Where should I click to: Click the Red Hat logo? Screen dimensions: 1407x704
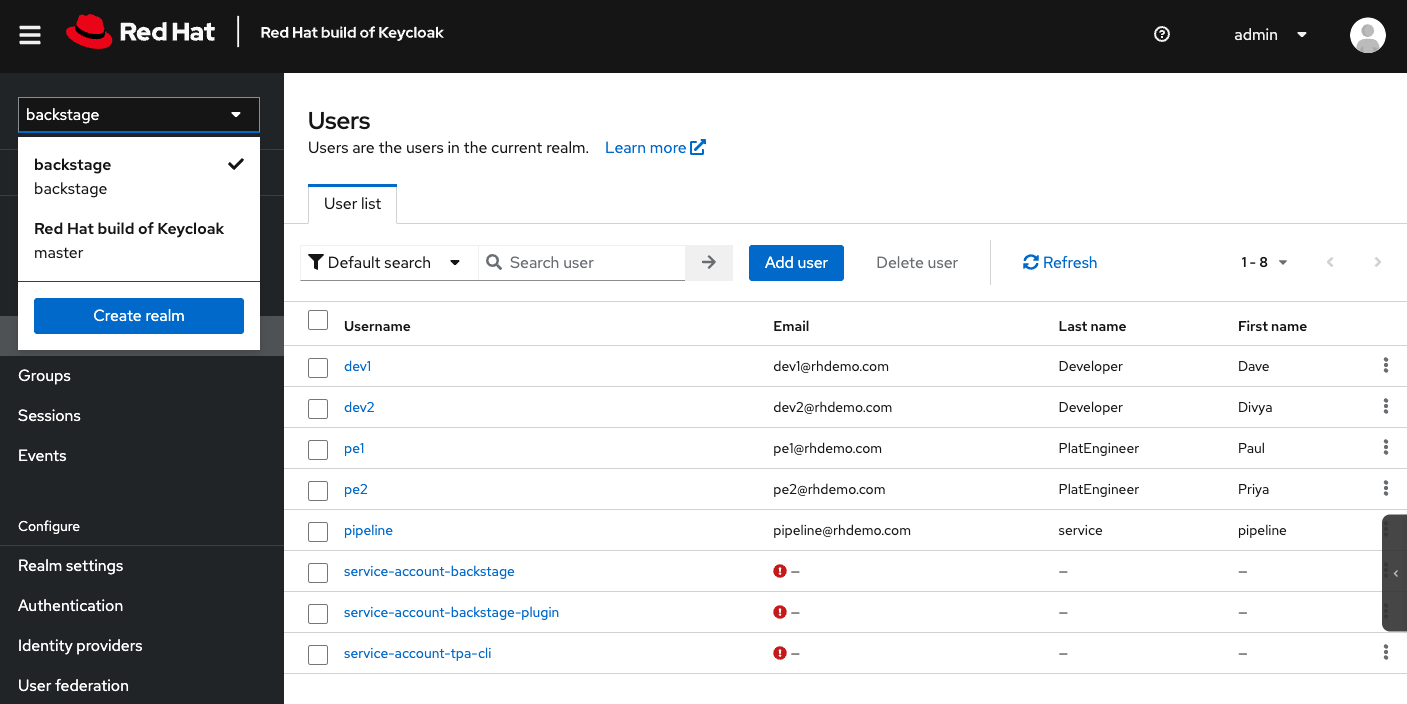coord(141,32)
